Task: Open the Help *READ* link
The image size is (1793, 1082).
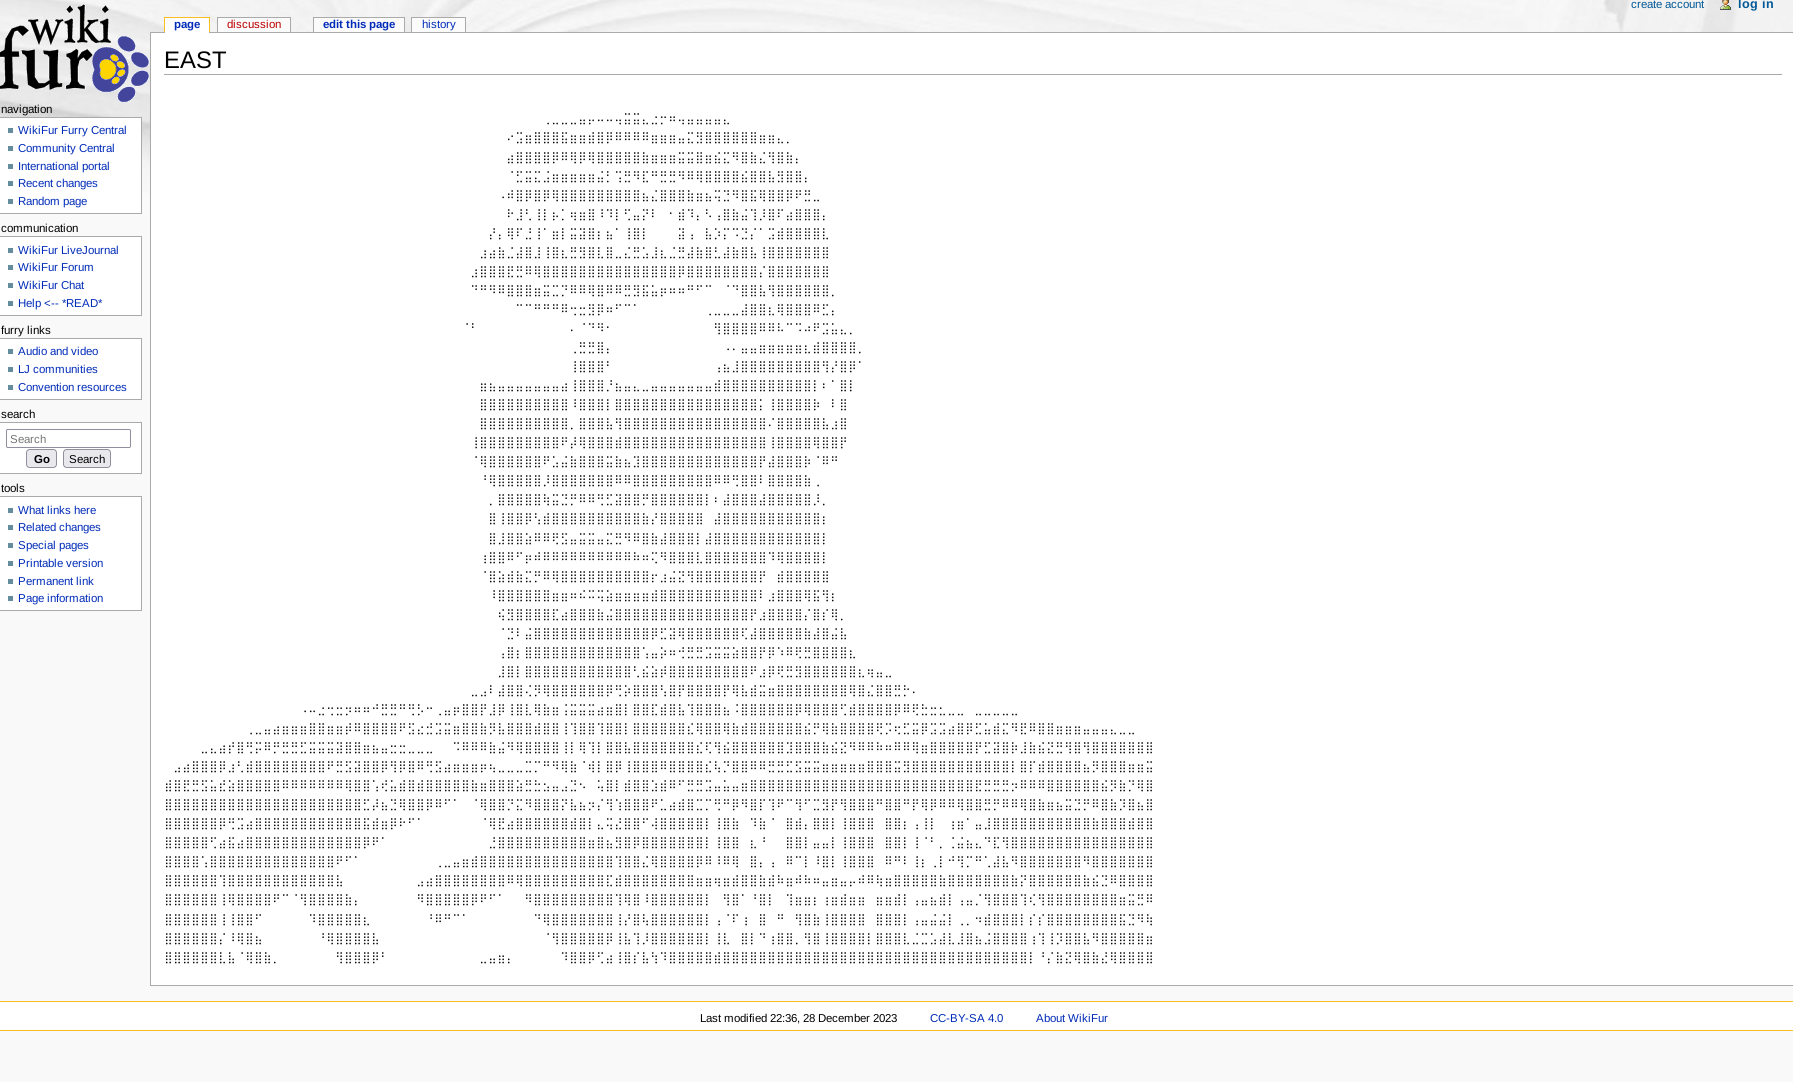Action: tap(59, 303)
